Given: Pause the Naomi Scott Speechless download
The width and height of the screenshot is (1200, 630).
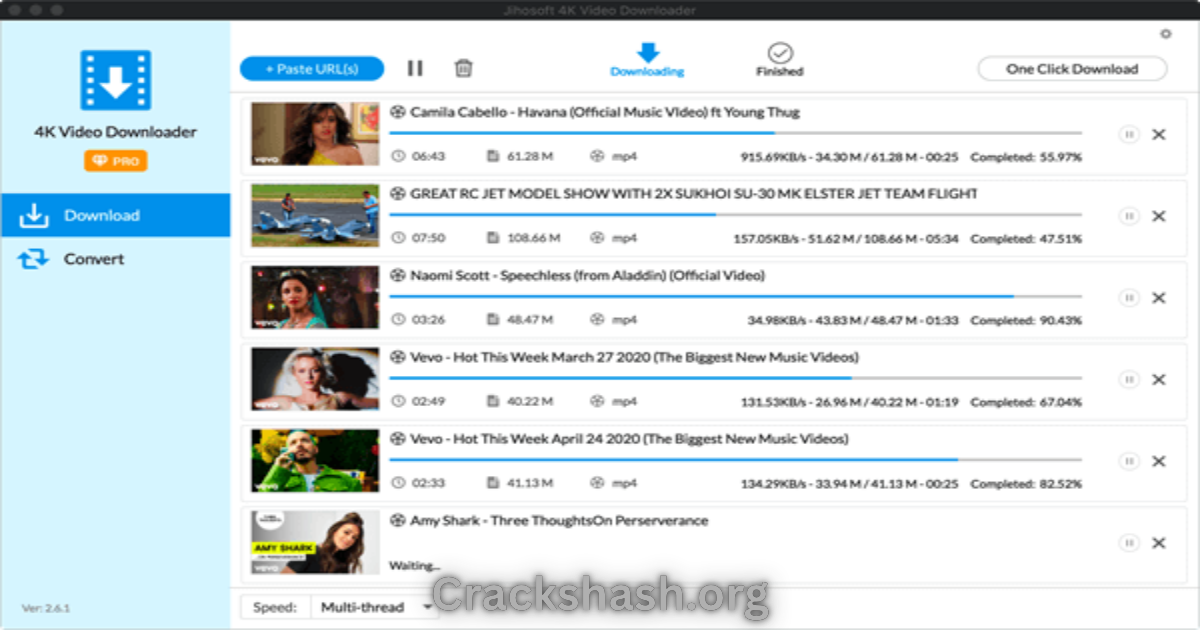Looking at the screenshot, I should coord(1129,298).
